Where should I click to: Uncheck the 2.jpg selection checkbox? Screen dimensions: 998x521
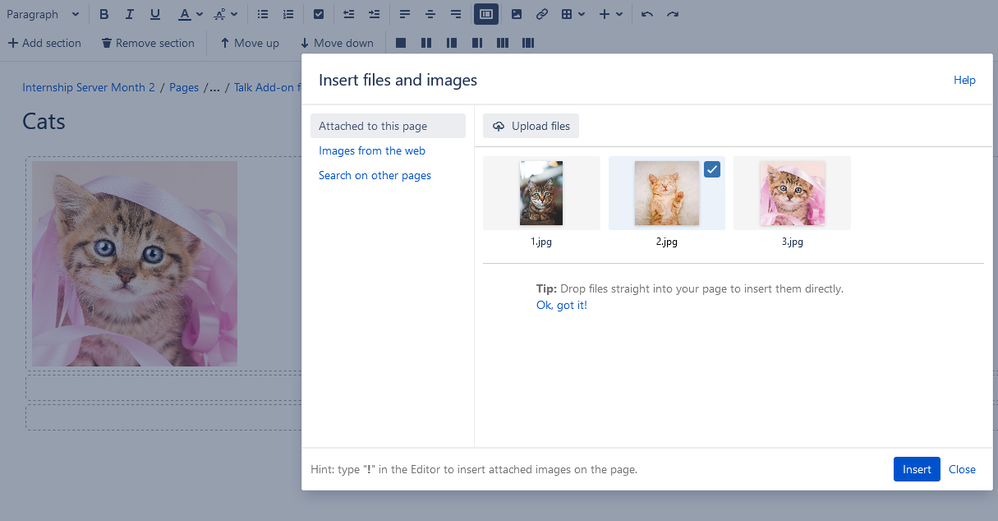712,170
